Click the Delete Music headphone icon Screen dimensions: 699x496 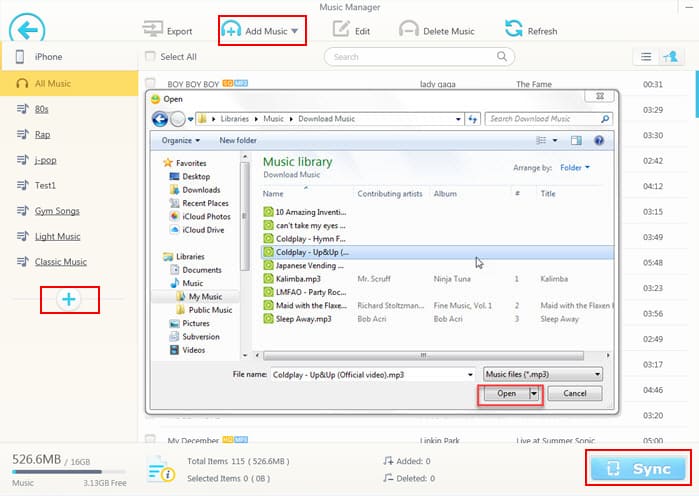point(408,29)
